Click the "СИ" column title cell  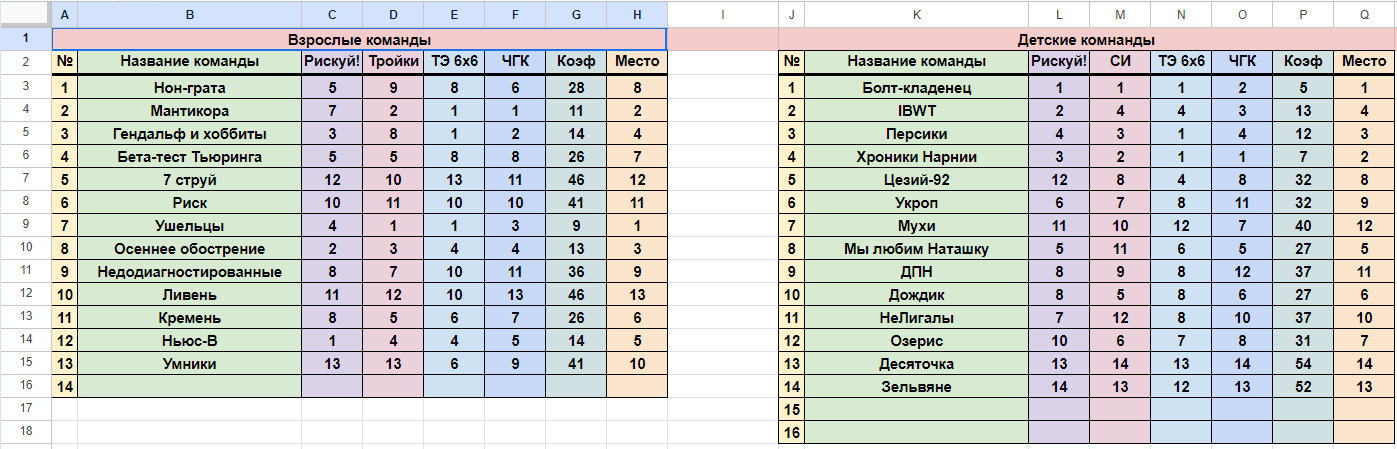1120,62
